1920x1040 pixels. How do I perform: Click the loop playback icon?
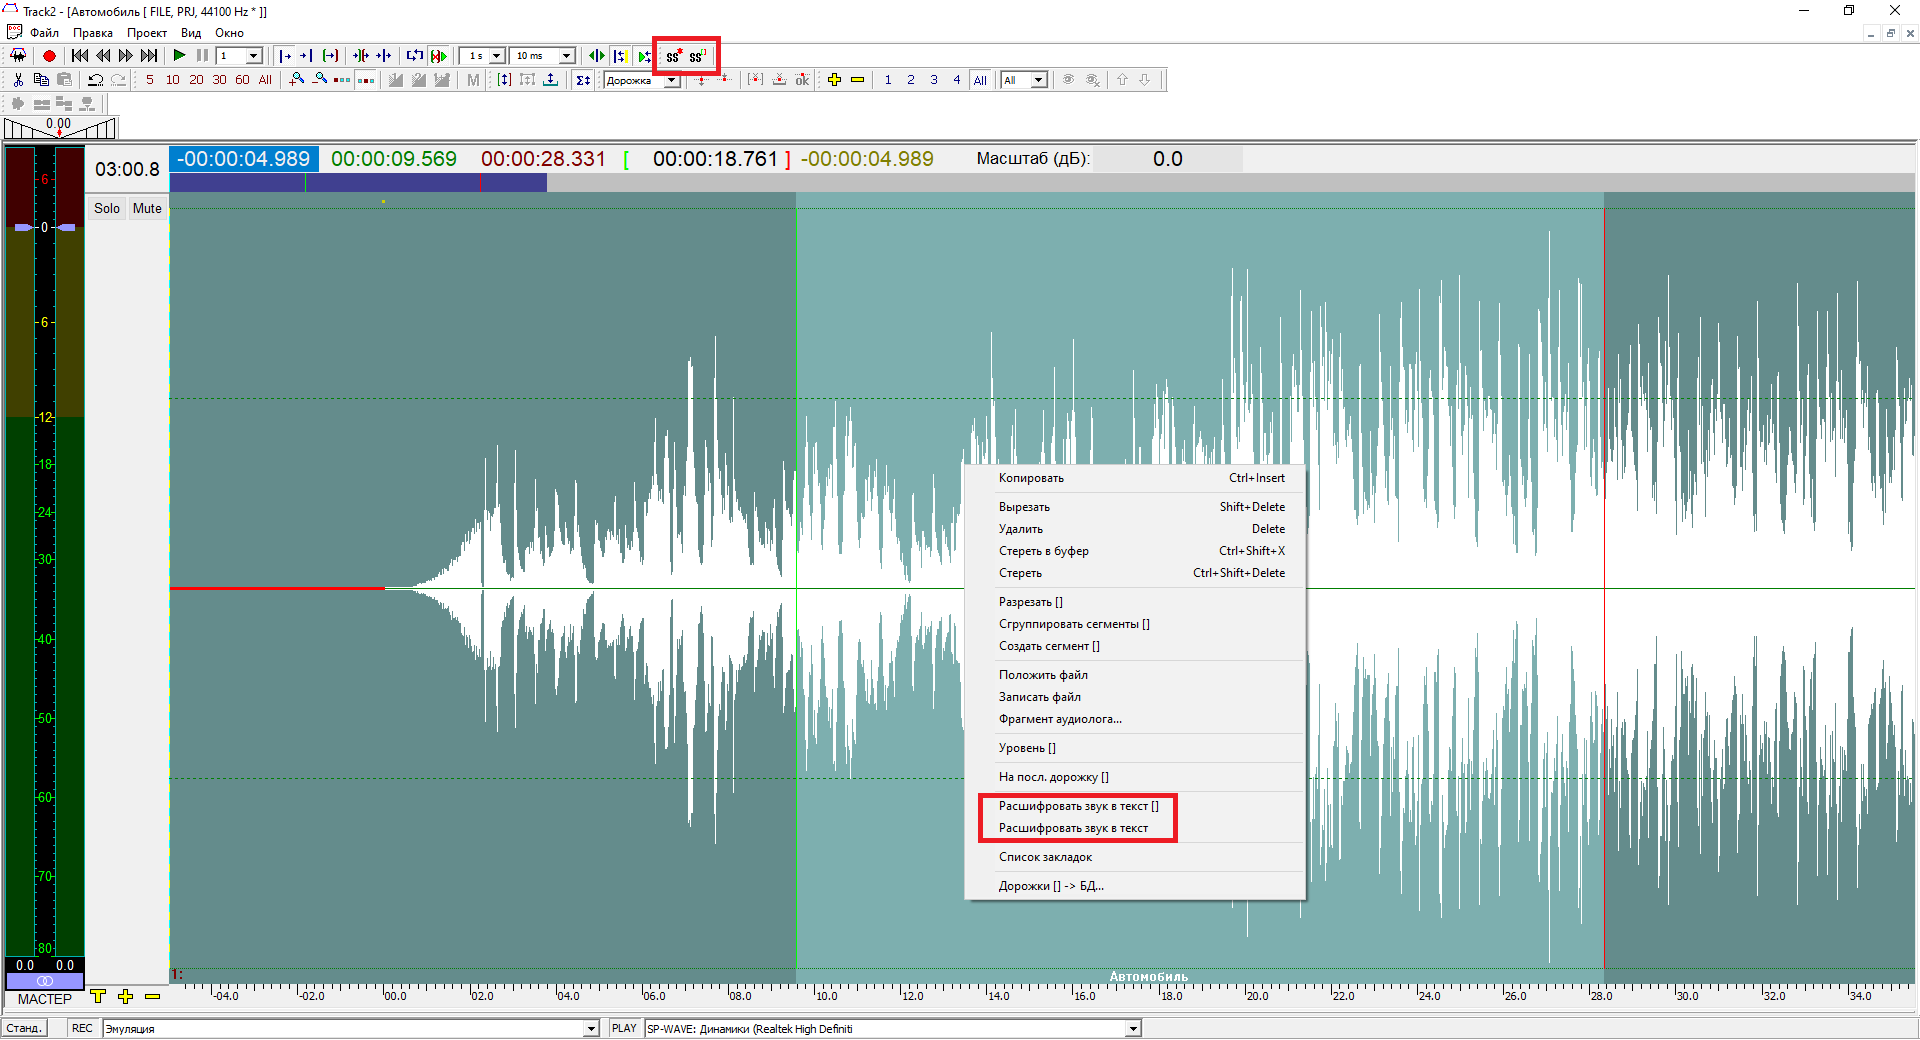click(x=414, y=56)
